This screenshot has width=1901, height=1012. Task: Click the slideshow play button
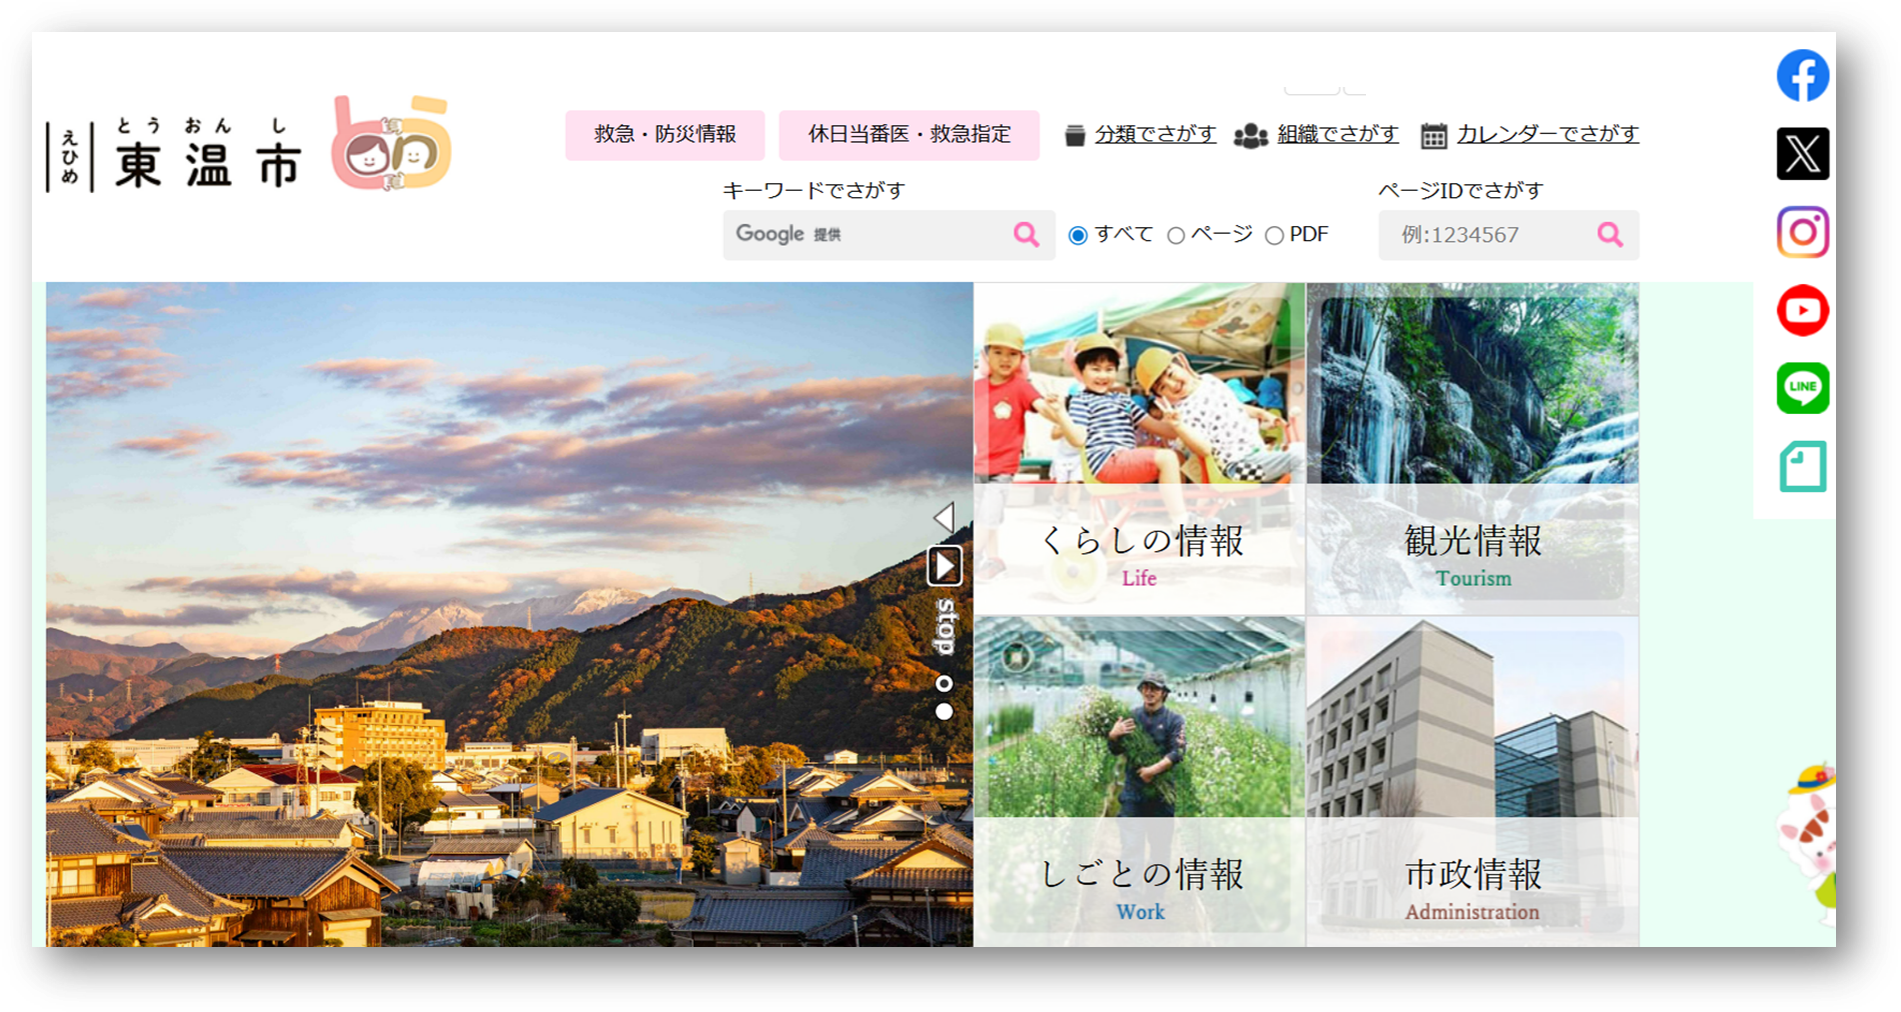[x=944, y=566]
